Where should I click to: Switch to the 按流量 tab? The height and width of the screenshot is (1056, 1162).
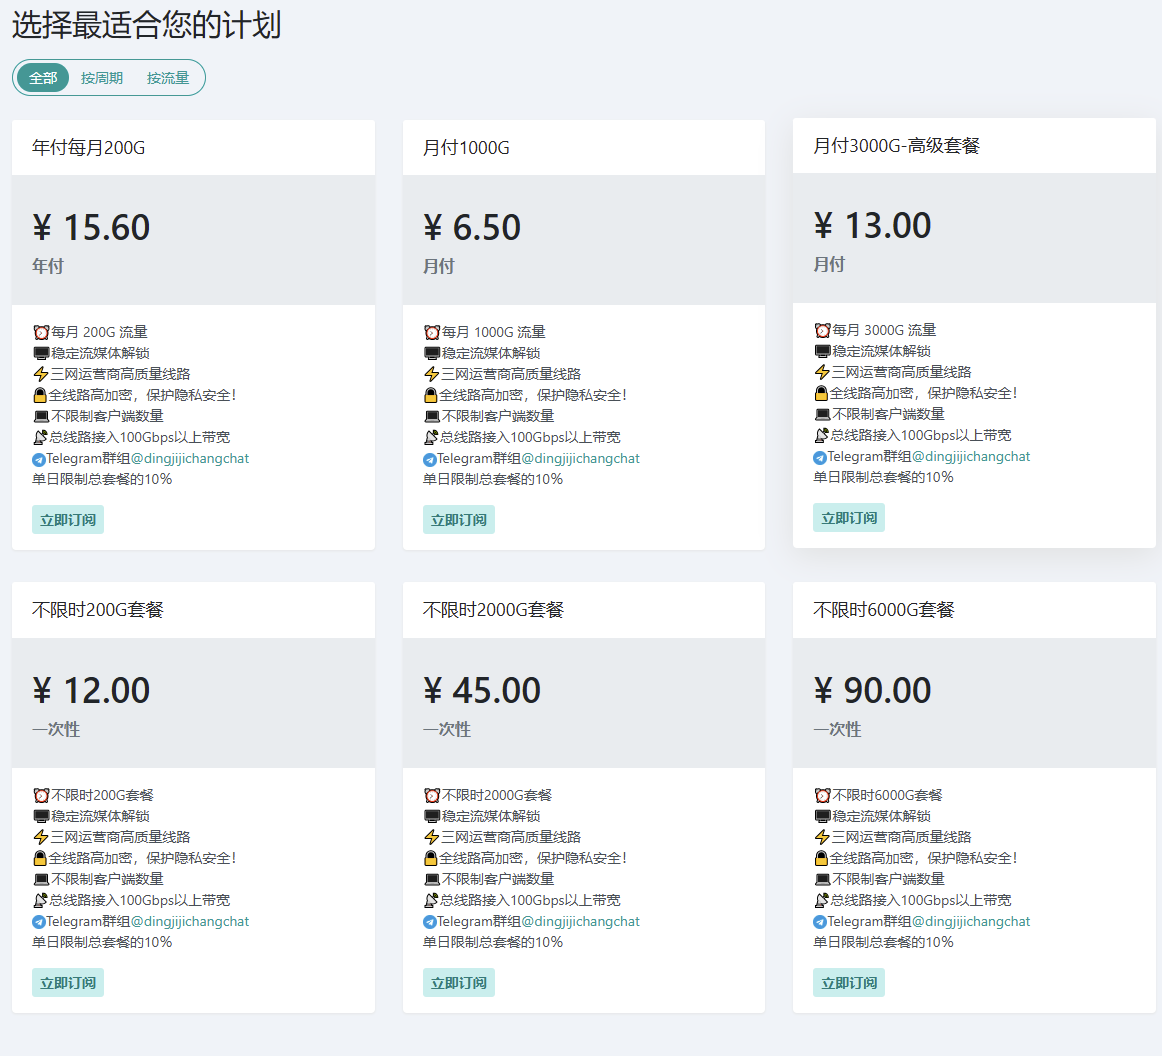167,78
